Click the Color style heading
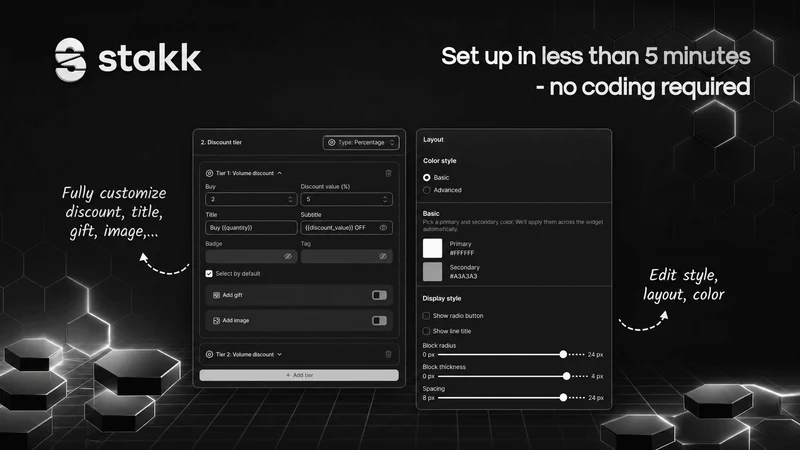The height and width of the screenshot is (450, 800). coord(440,161)
